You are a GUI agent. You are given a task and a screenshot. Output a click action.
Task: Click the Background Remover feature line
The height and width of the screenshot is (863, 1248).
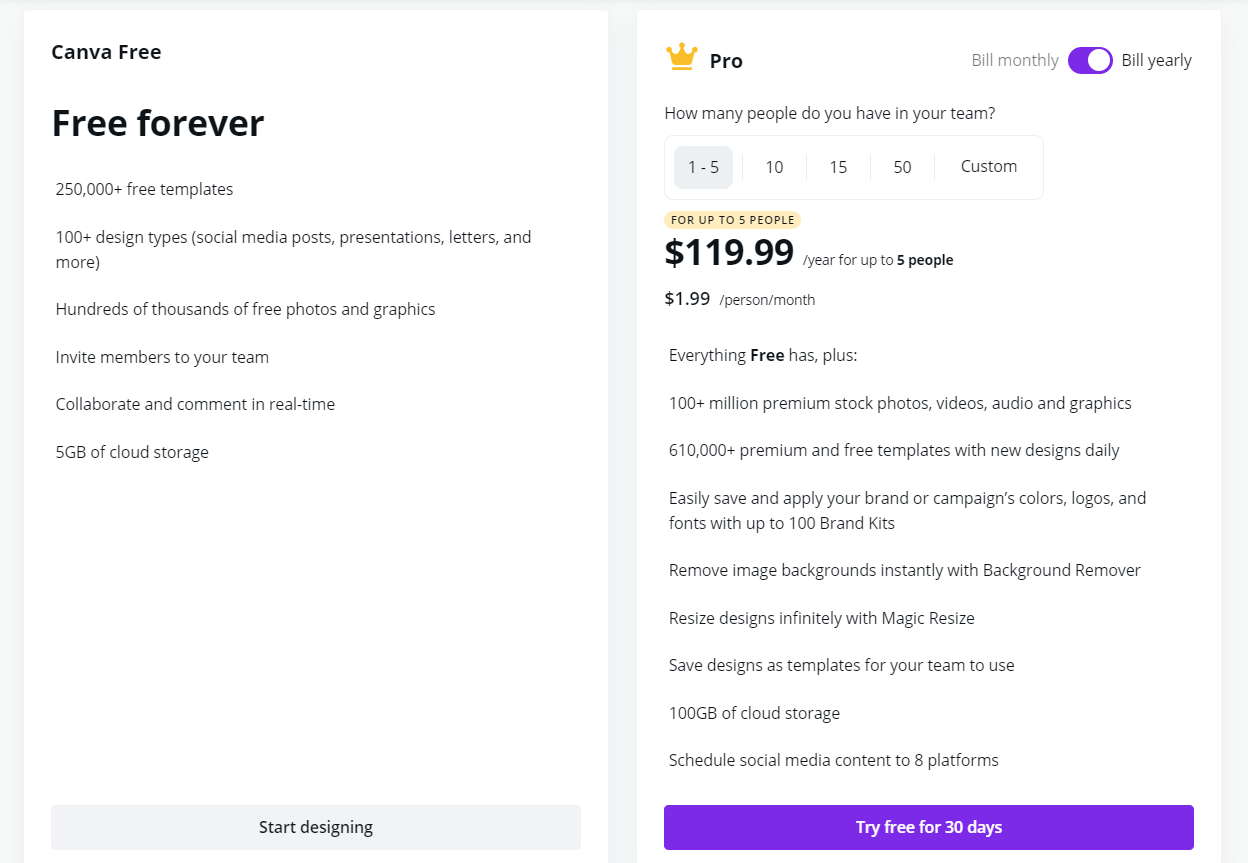[904, 570]
